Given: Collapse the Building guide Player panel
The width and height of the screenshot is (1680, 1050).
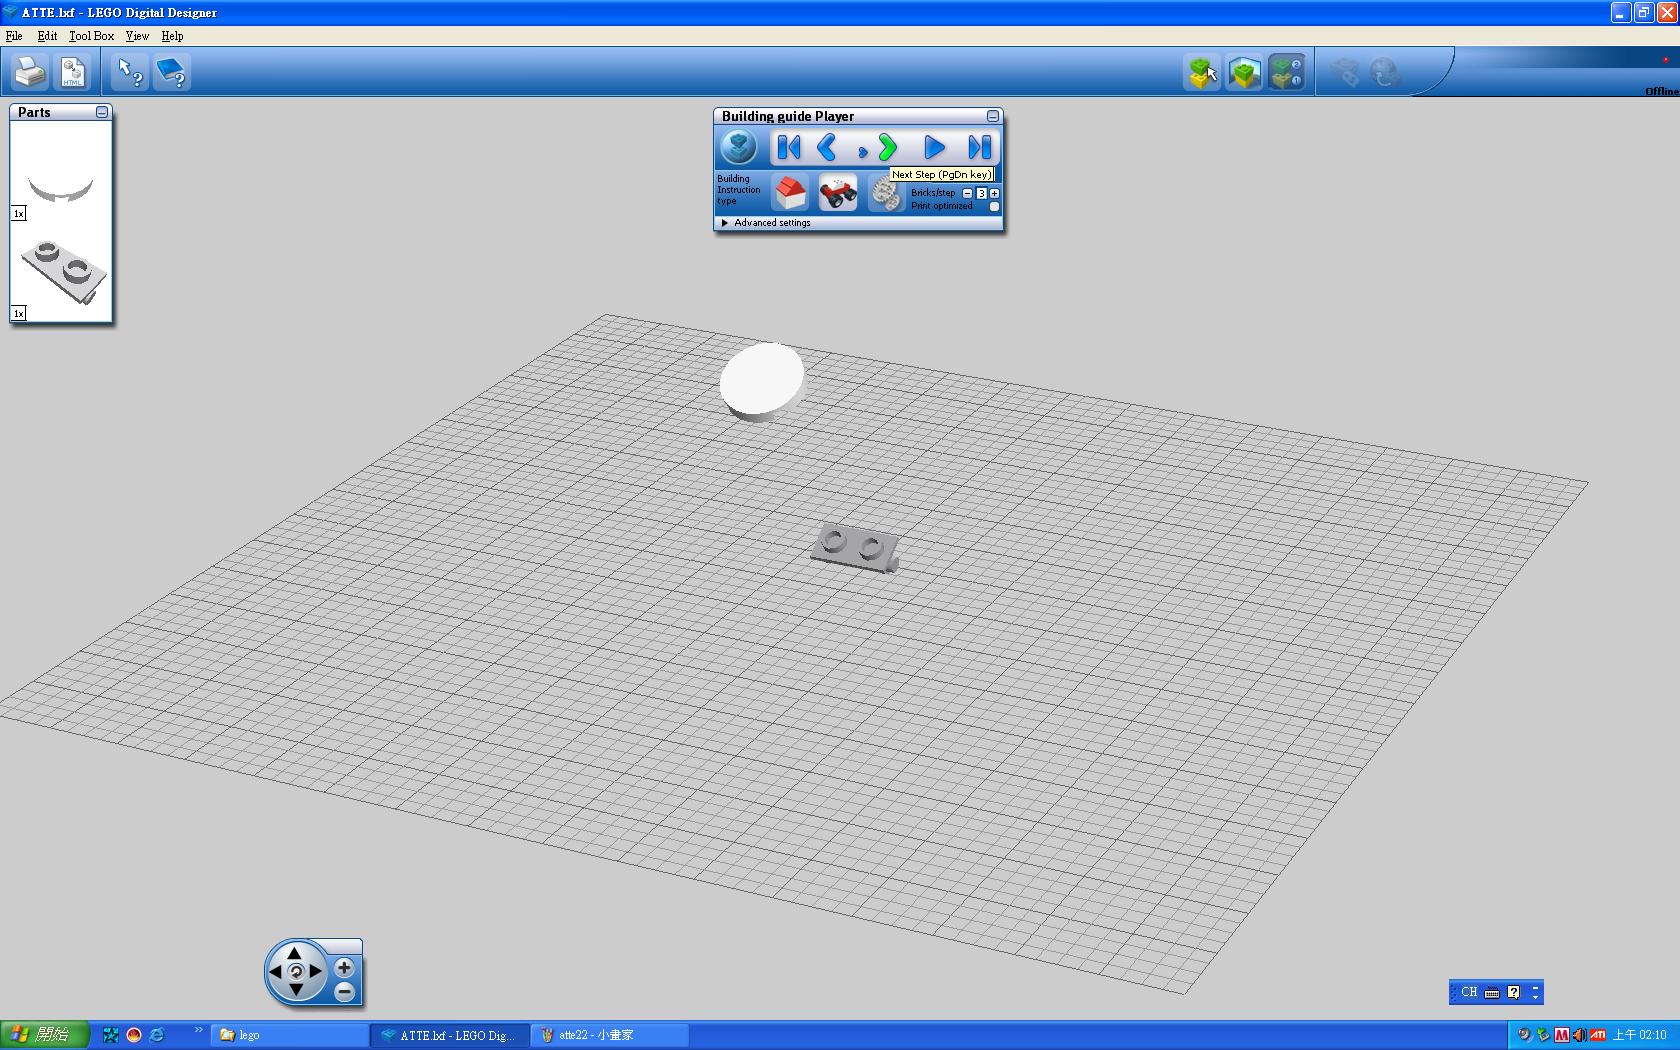Looking at the screenshot, I should point(992,116).
